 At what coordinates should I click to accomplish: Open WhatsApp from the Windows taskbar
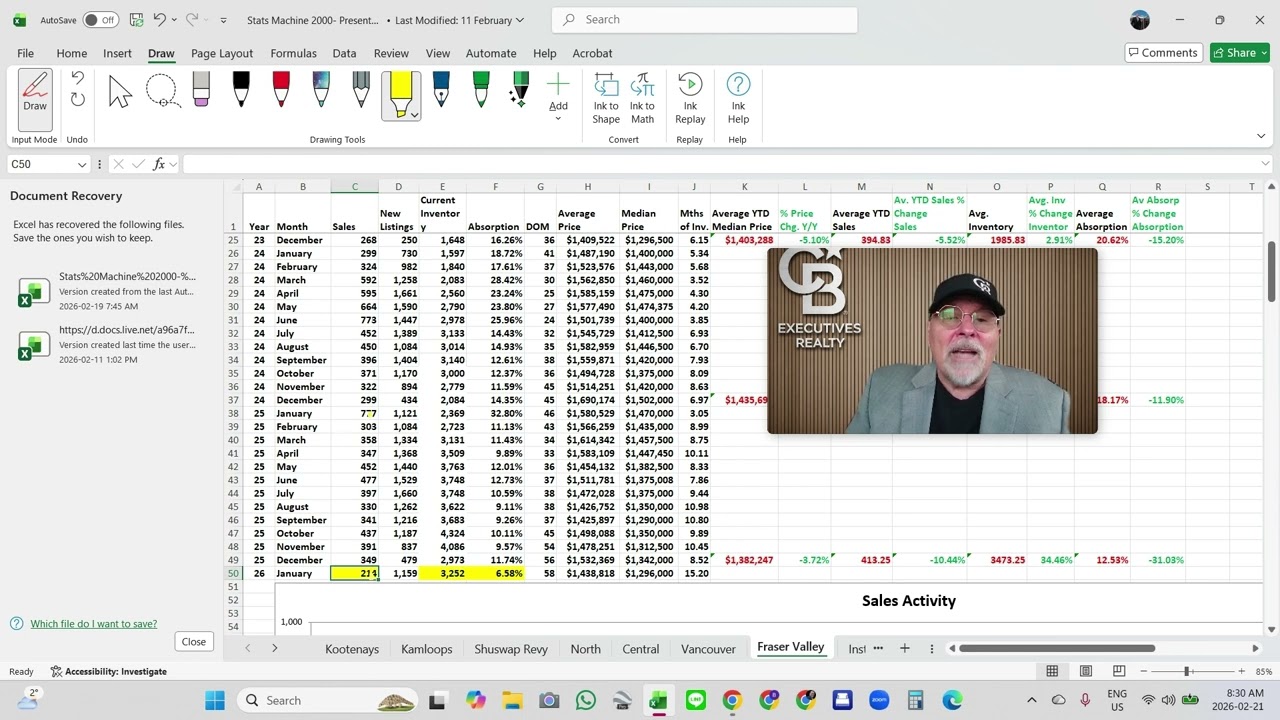[586, 701]
